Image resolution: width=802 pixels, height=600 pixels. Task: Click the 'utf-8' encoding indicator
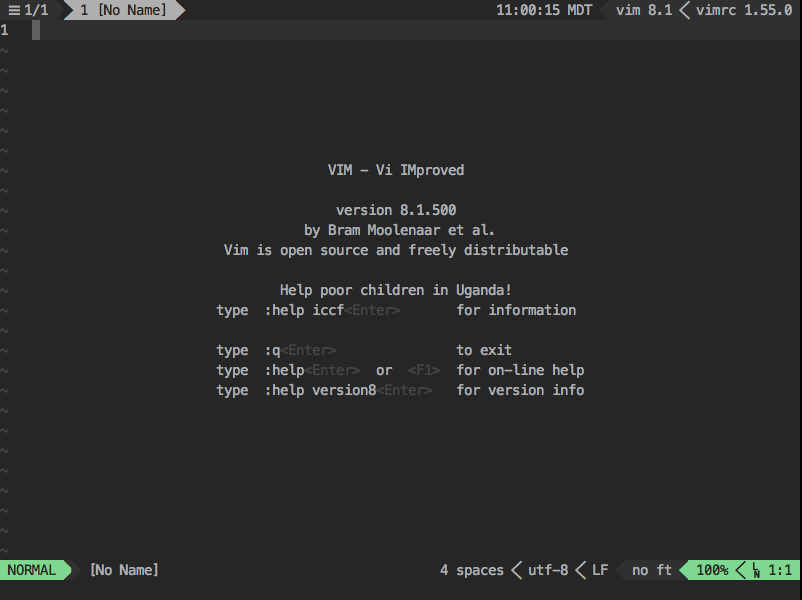point(548,570)
